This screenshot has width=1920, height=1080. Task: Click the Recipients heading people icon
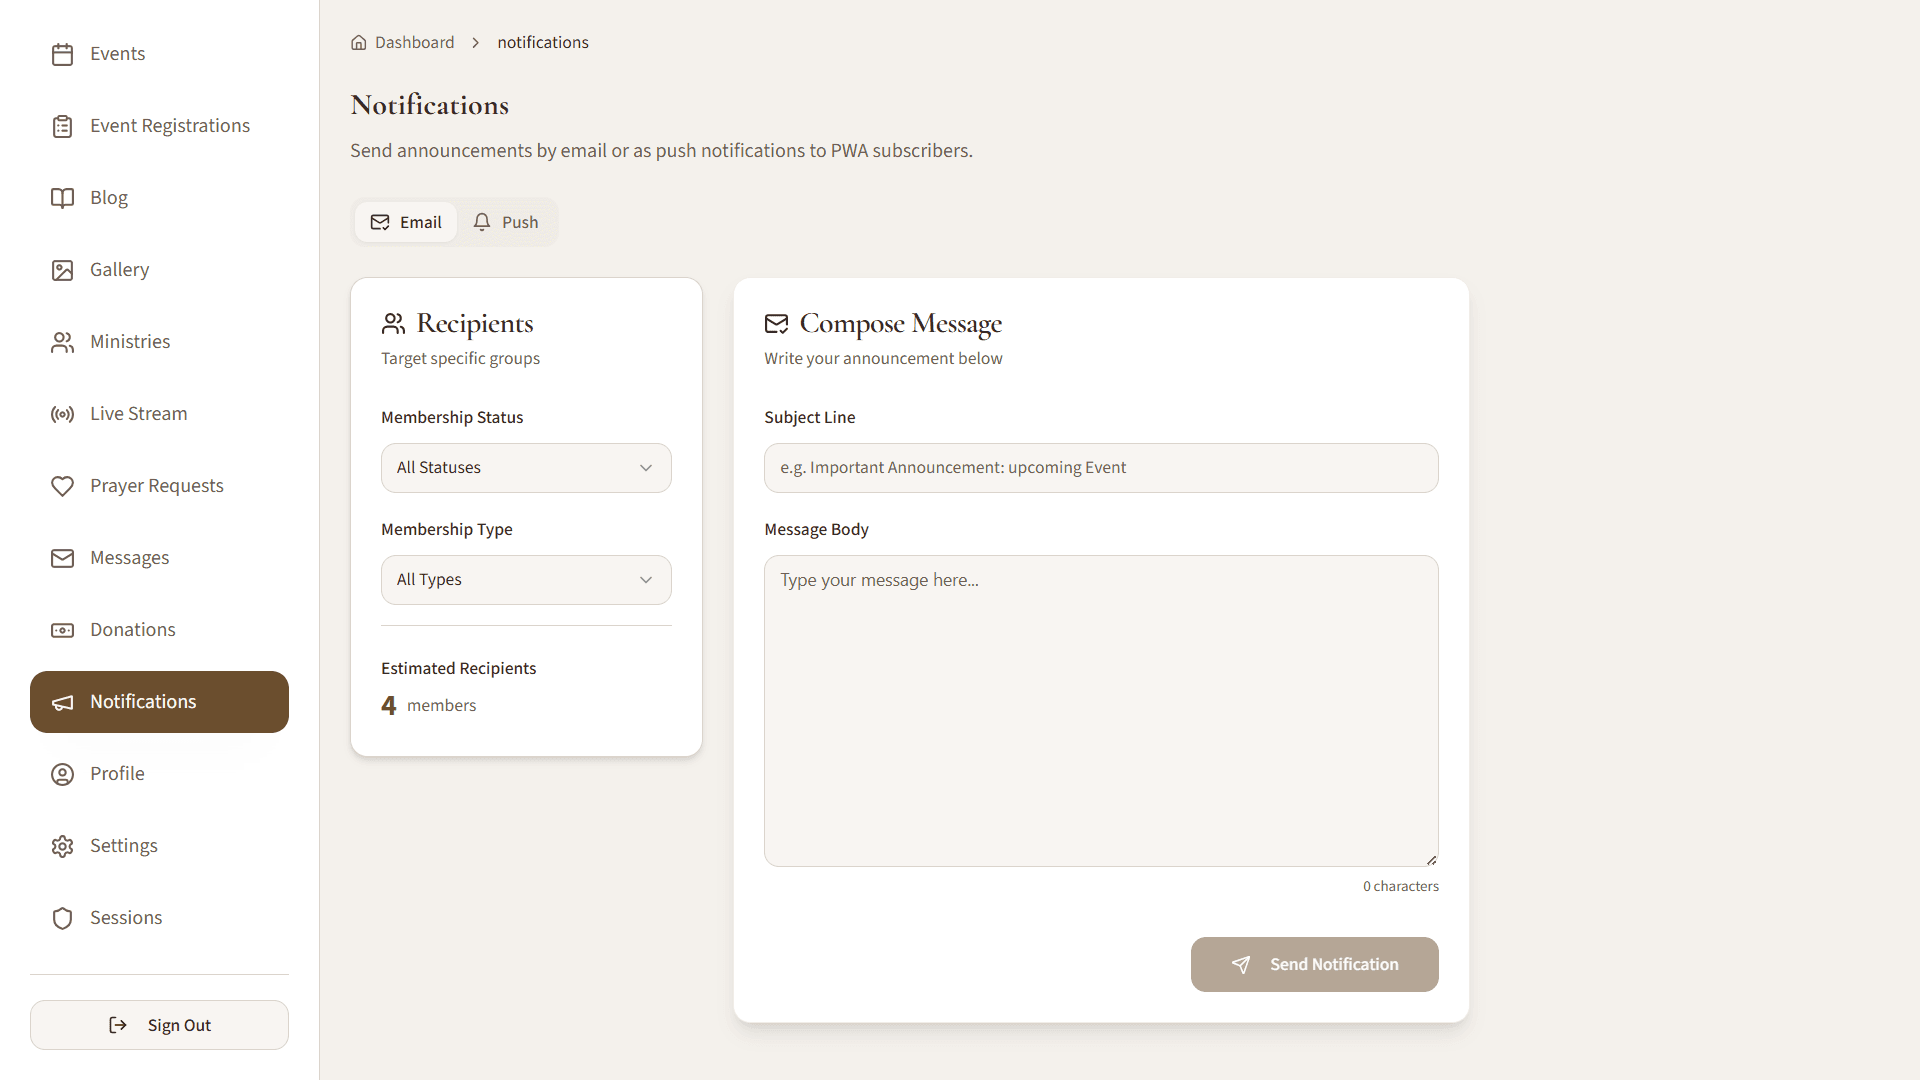coord(393,323)
